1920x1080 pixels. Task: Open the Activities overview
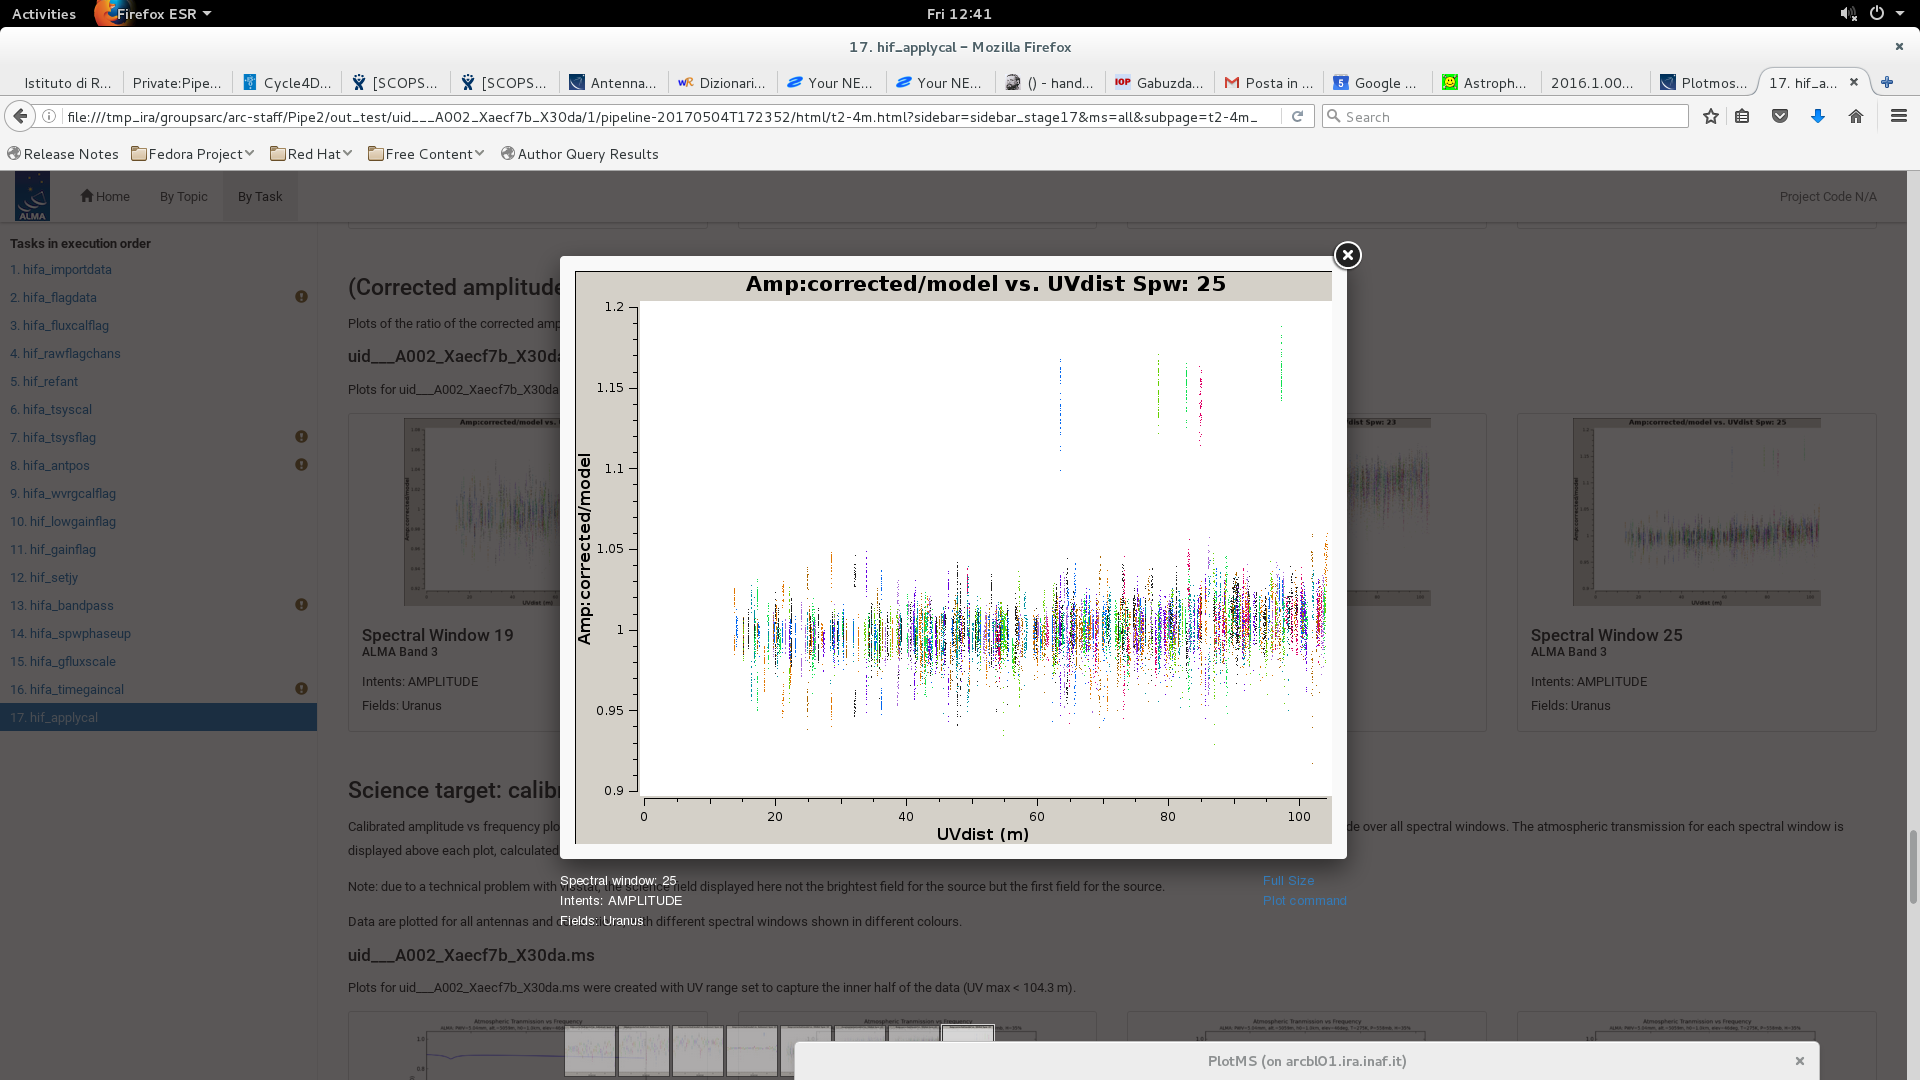pyautogui.click(x=44, y=13)
